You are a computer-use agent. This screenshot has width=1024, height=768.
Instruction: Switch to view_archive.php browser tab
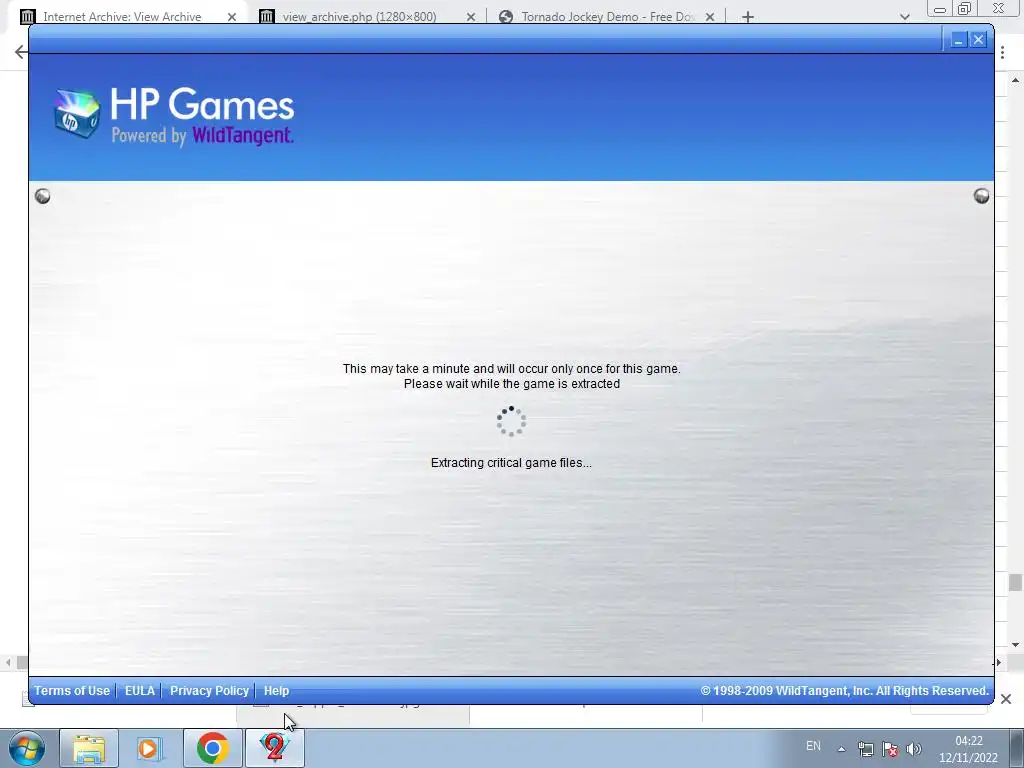[359, 17]
